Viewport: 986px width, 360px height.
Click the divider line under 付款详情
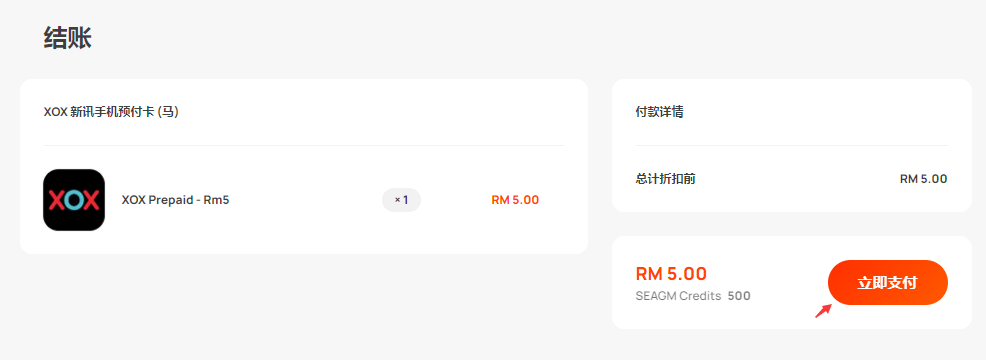[792, 145]
